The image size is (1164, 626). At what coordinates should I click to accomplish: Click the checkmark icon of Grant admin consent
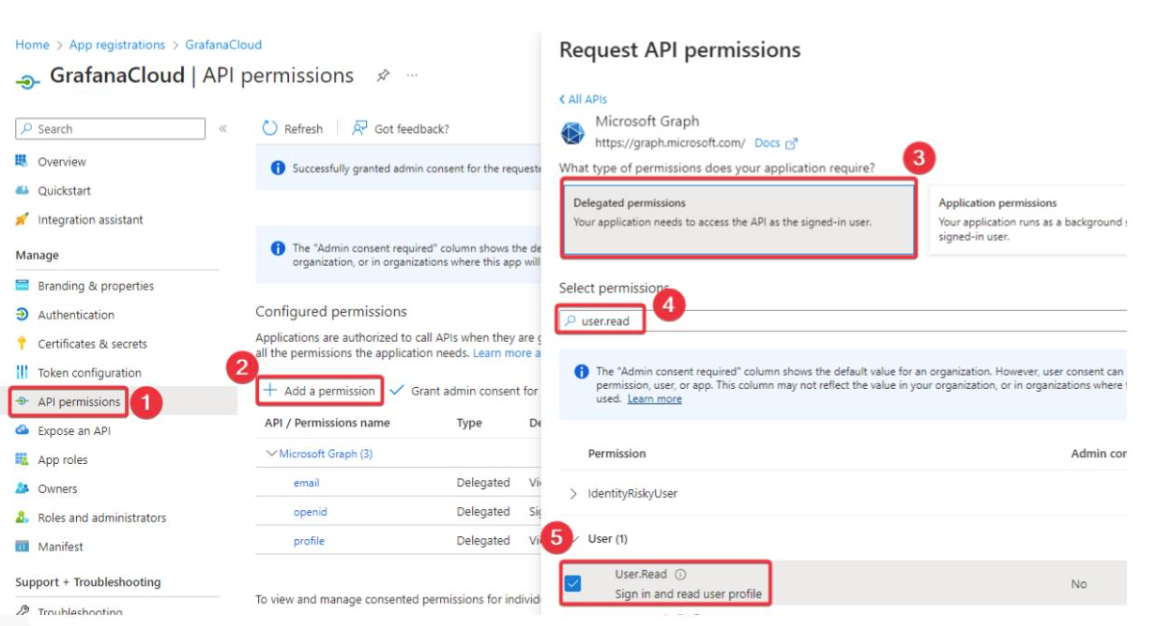point(397,390)
